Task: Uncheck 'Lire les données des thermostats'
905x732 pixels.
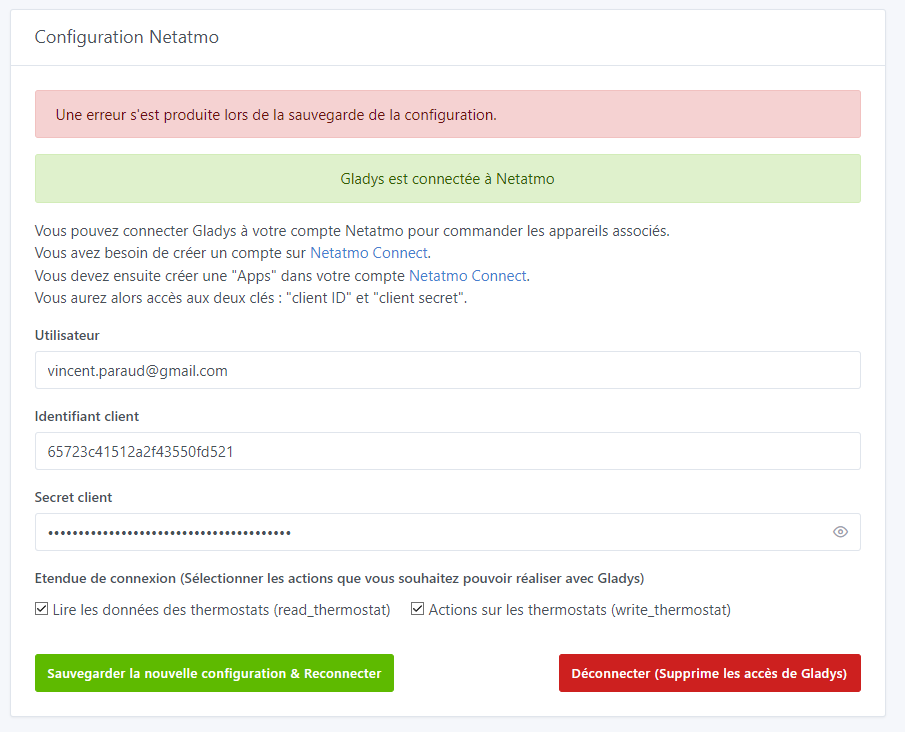Action: [x=42, y=608]
